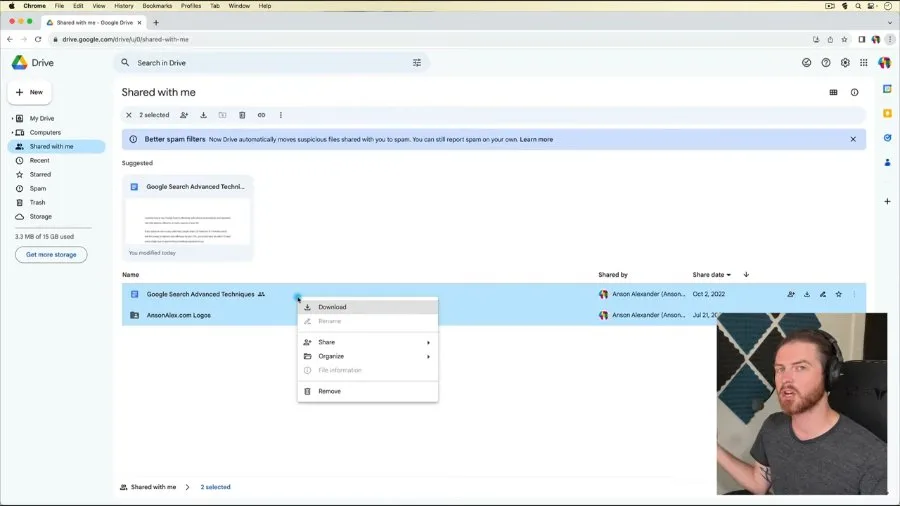Expand the Share submenu
Screen dimensions: 900x506
coord(367,342)
